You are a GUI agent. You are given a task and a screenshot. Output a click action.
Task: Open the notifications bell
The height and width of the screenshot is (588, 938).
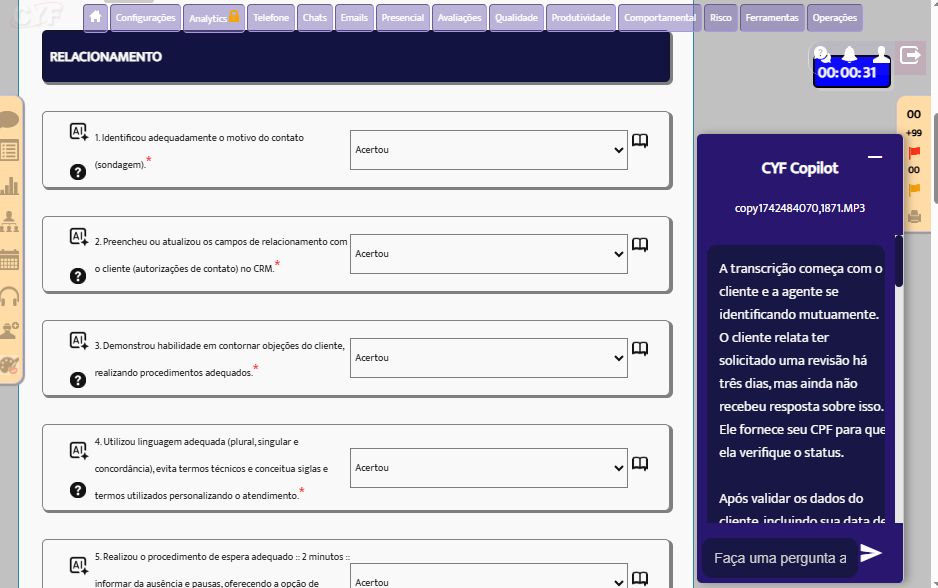[849, 54]
